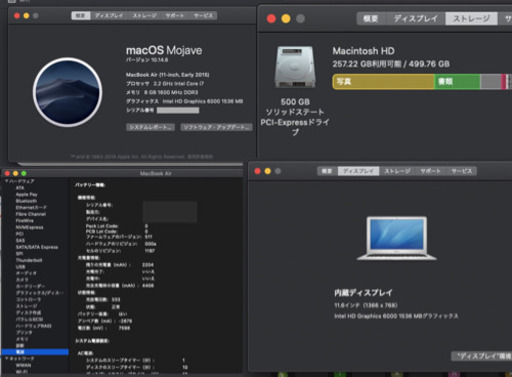The image size is (512, 377).
Task: Select ATA in System Report sidebar
Action: 20,188
